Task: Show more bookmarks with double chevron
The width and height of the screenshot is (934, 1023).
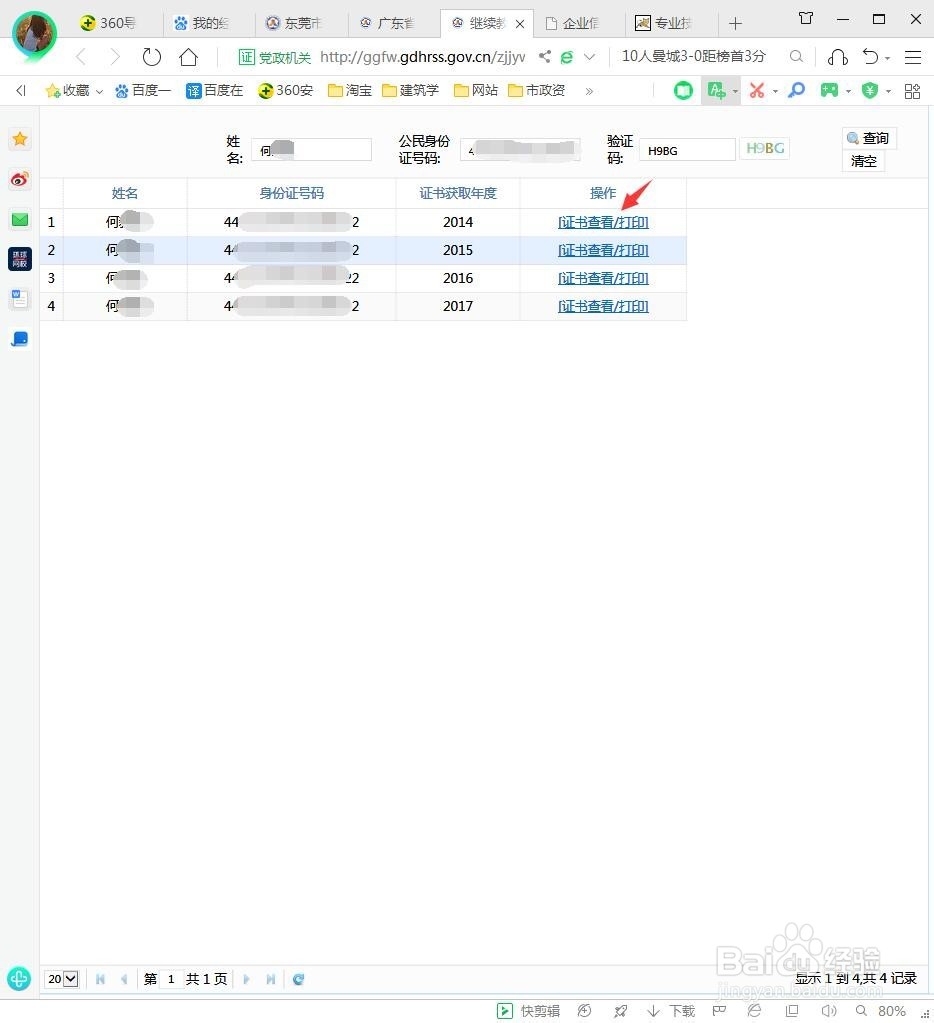Action: pos(589,91)
